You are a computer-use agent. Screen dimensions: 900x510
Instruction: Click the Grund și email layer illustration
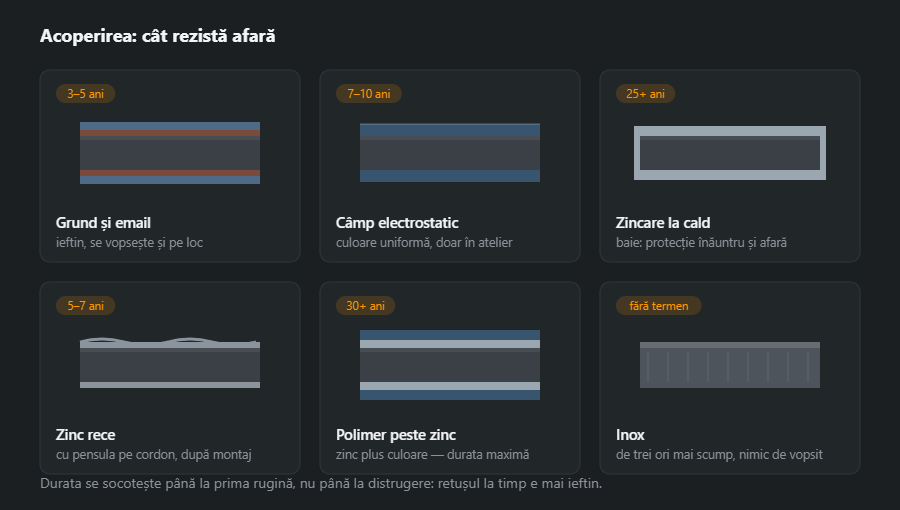170,153
